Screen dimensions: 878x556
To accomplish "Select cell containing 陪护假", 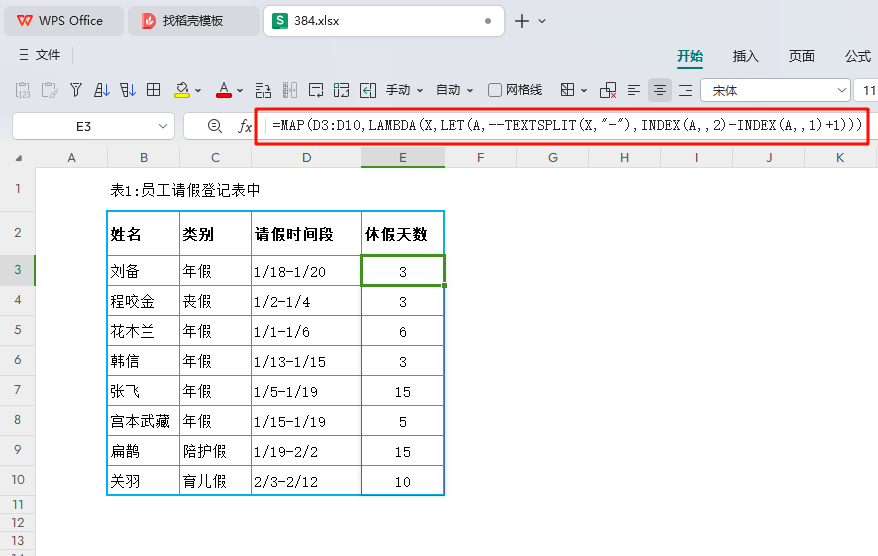I will click(216, 451).
